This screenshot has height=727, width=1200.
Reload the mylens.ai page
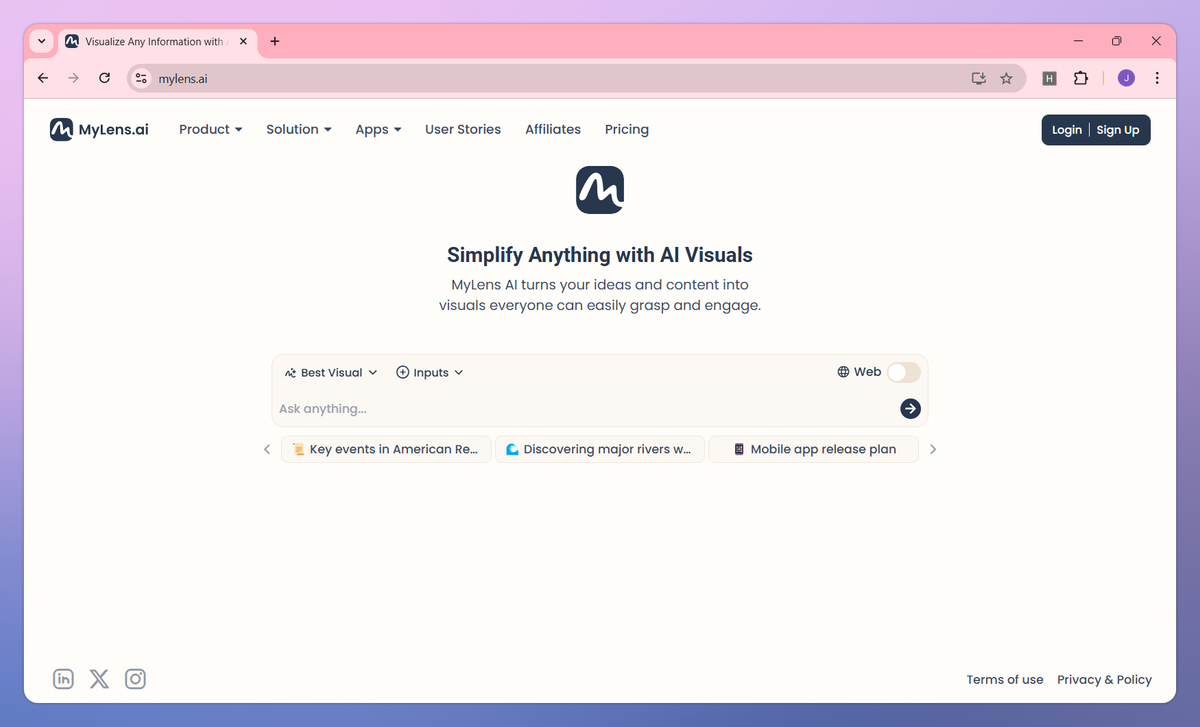tap(104, 78)
